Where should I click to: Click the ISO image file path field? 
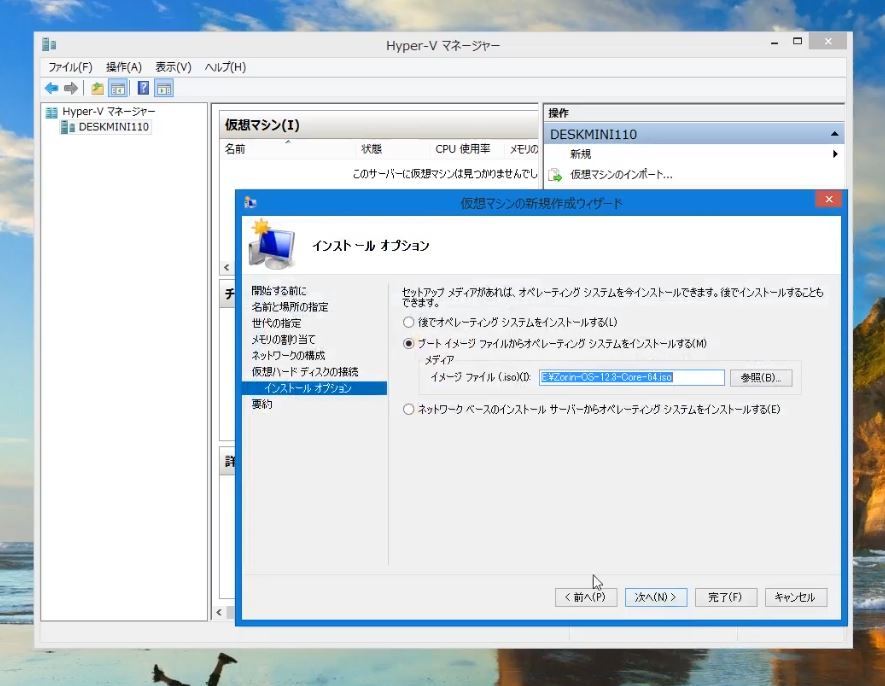coord(631,377)
